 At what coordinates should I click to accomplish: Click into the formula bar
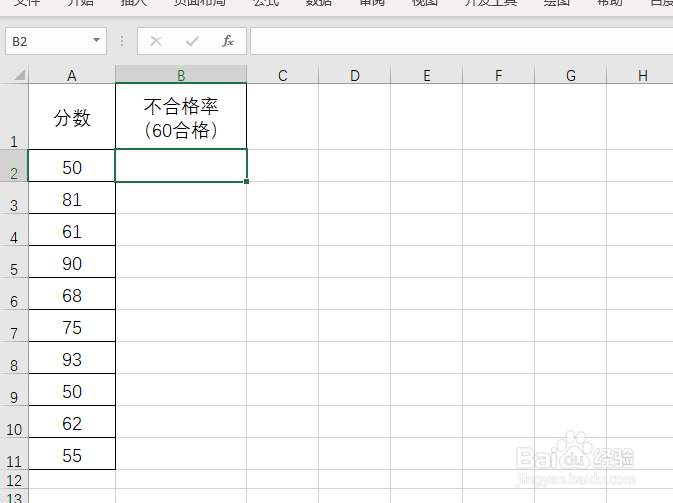(x=461, y=41)
